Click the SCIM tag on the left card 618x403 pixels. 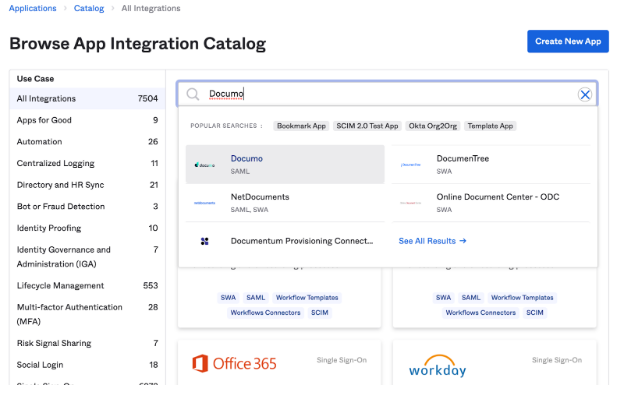(x=320, y=313)
